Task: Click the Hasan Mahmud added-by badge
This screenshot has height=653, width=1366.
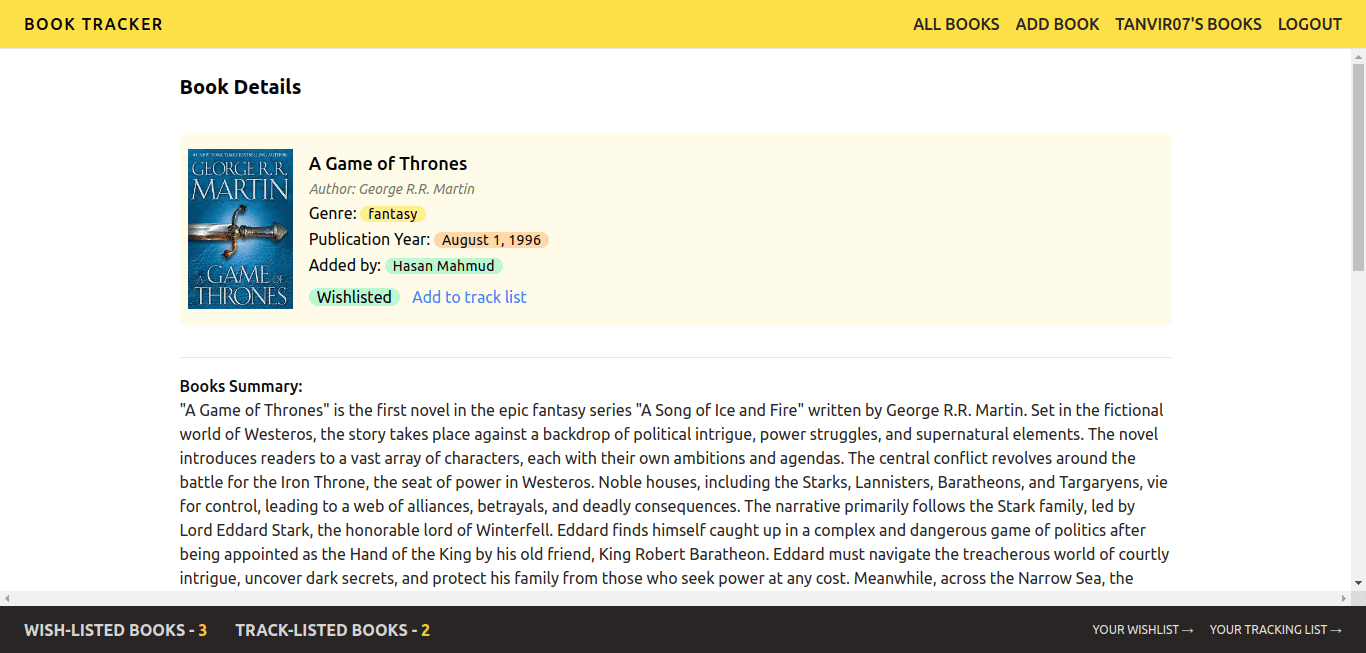Action: point(443,266)
